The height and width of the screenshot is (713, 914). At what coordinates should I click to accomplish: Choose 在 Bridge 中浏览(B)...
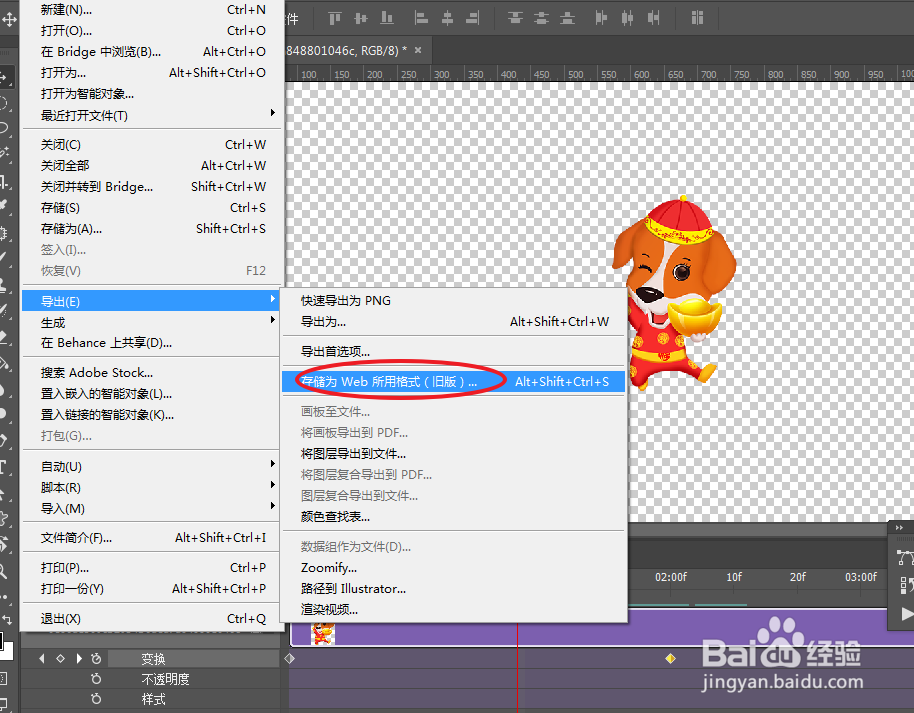pyautogui.click(x=152, y=51)
